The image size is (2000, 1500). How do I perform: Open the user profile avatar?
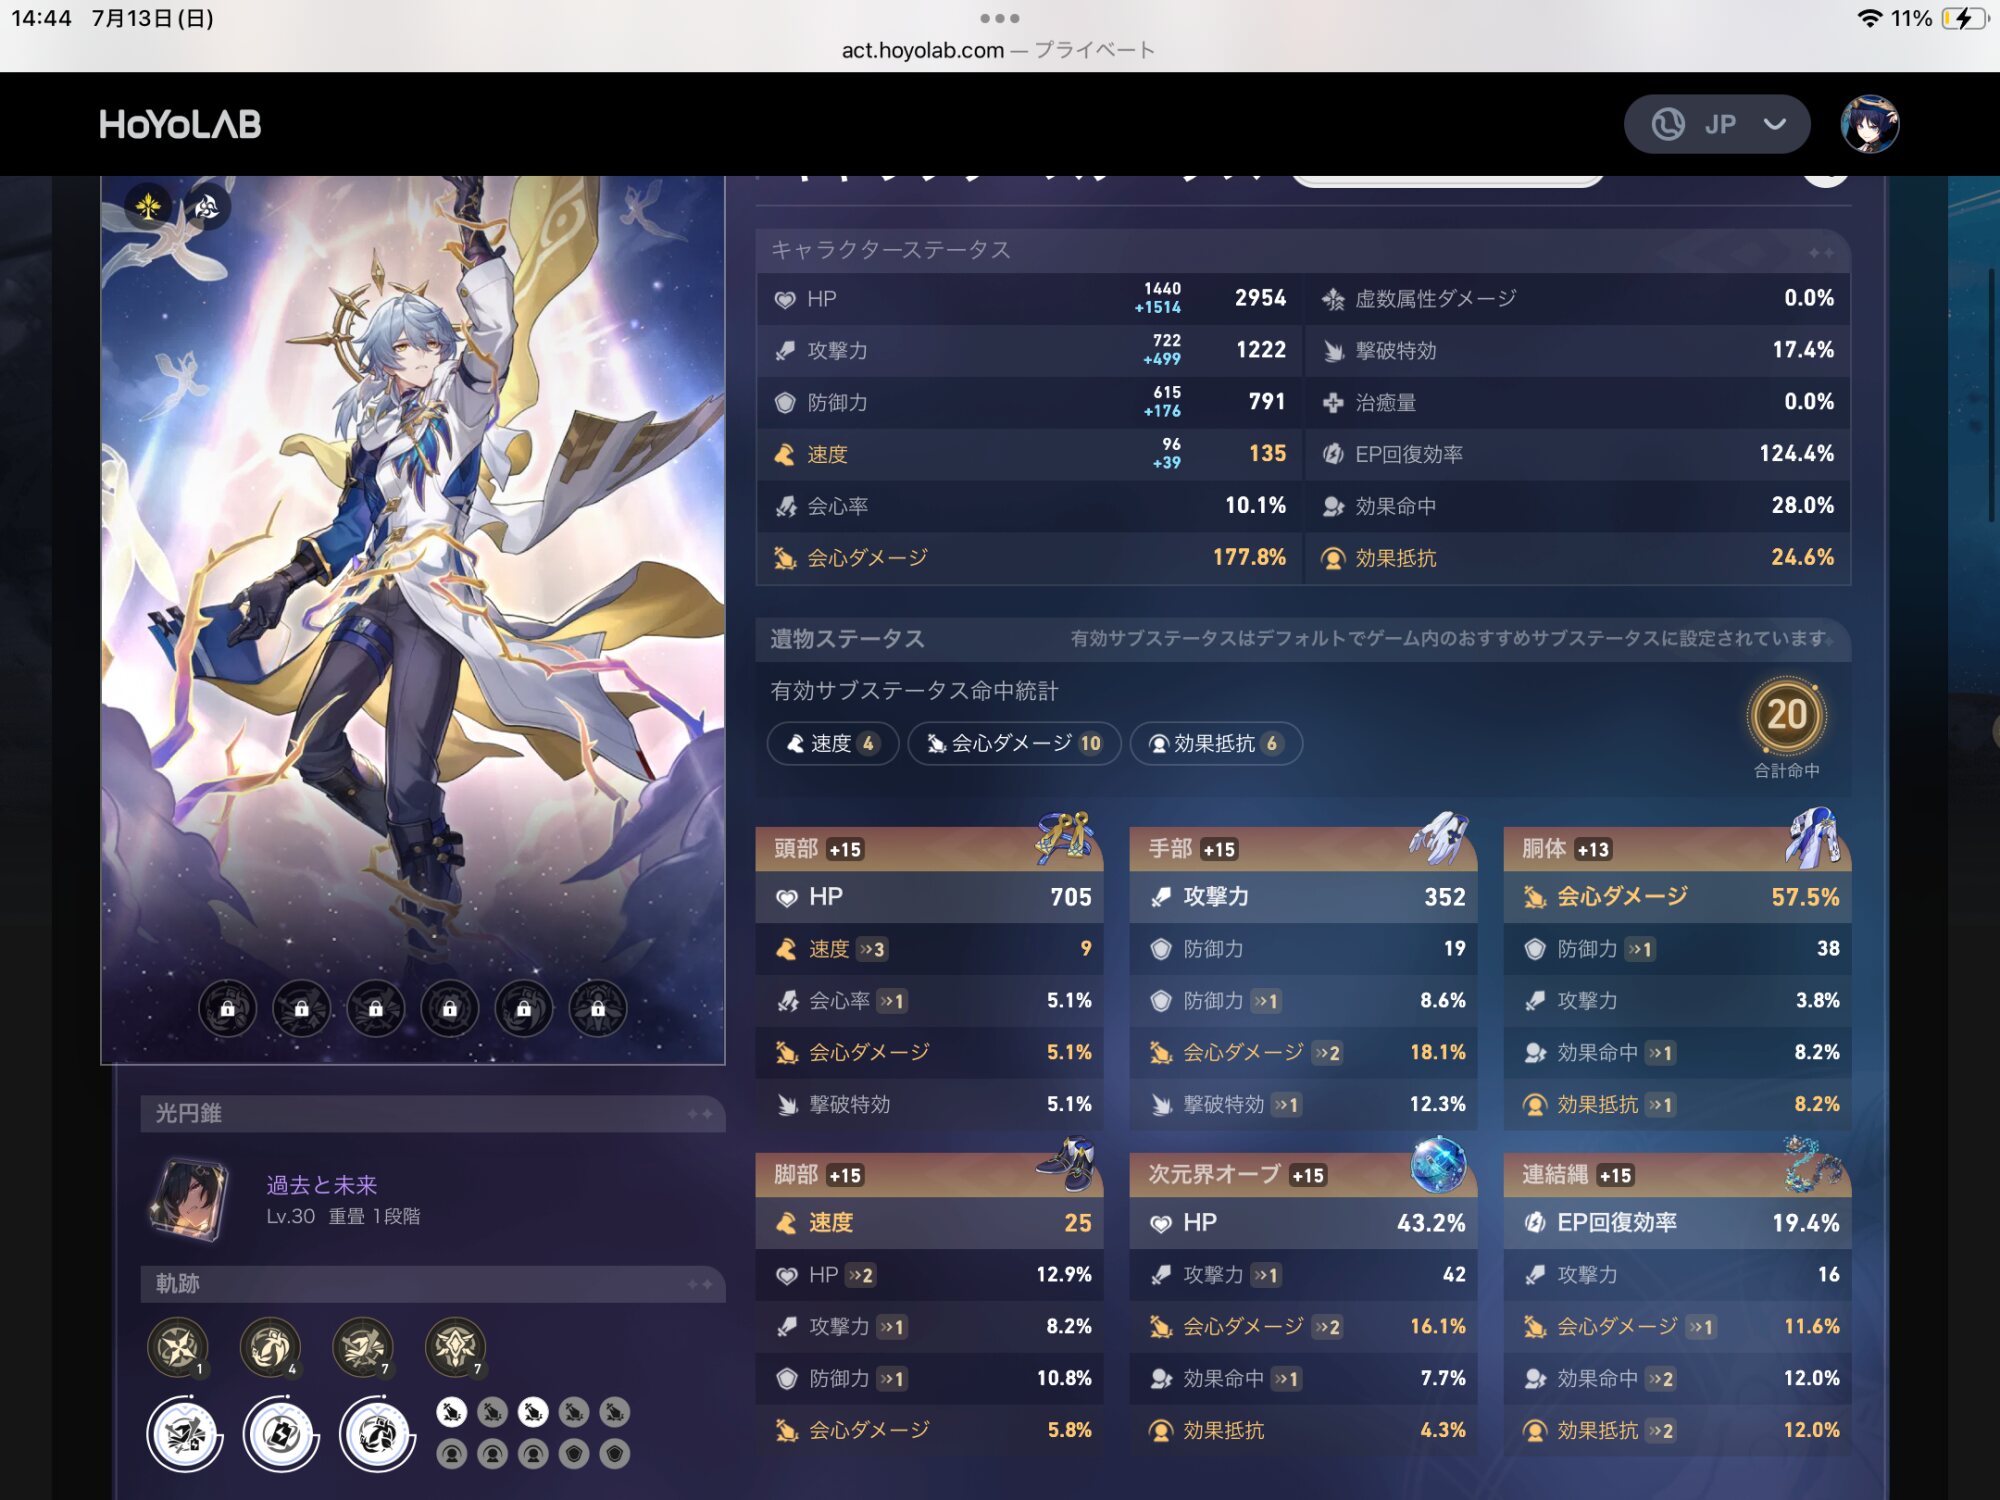1869,124
